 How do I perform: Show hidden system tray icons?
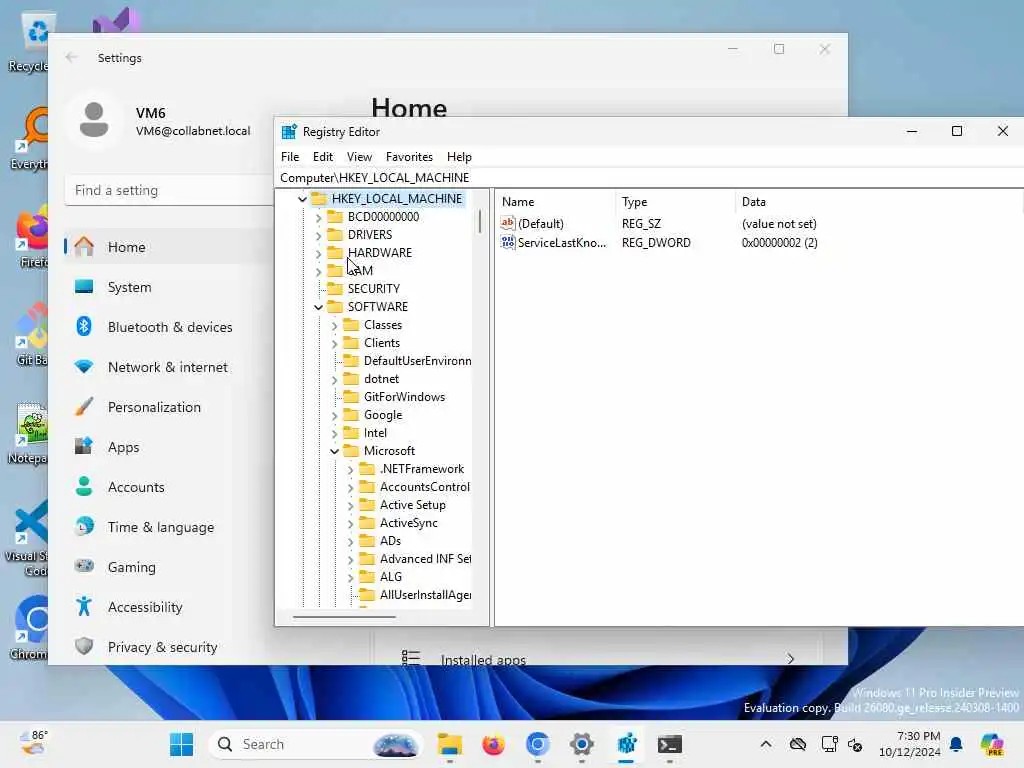click(x=766, y=744)
